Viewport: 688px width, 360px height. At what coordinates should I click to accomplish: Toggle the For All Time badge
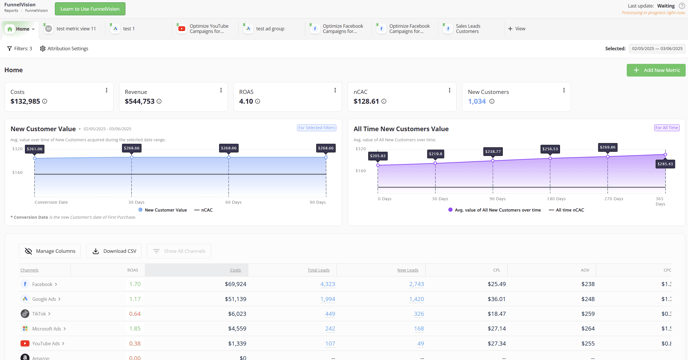pyautogui.click(x=667, y=128)
